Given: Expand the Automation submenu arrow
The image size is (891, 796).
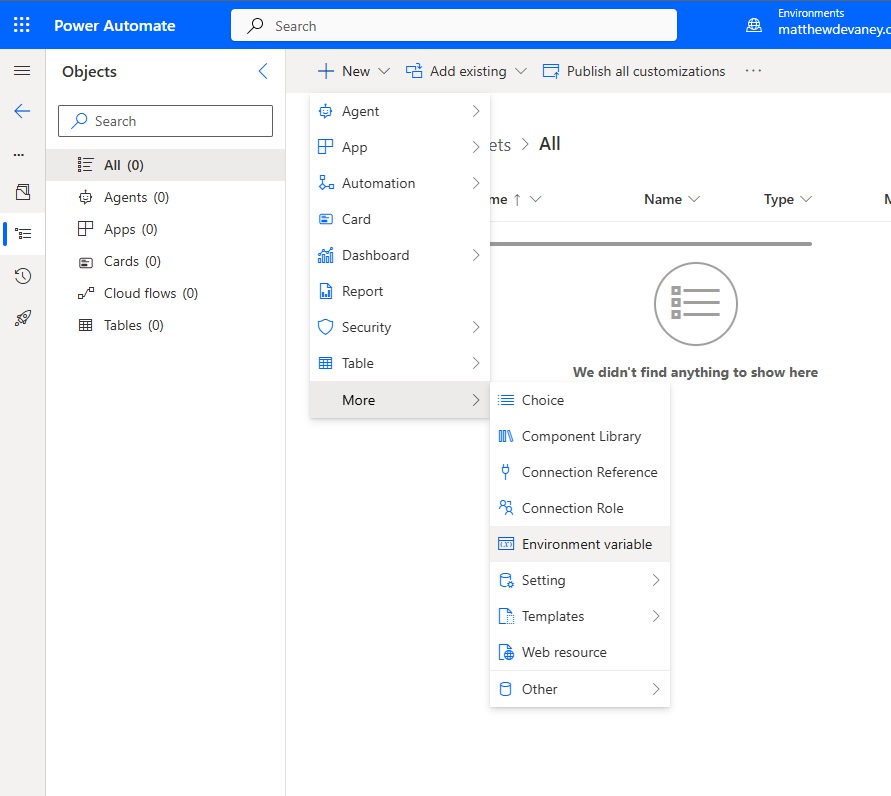Looking at the screenshot, I should [x=476, y=183].
